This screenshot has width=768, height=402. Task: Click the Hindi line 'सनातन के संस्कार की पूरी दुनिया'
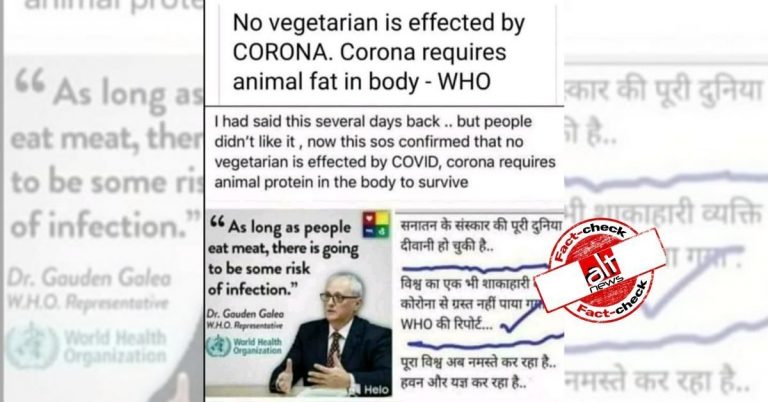click(x=481, y=226)
